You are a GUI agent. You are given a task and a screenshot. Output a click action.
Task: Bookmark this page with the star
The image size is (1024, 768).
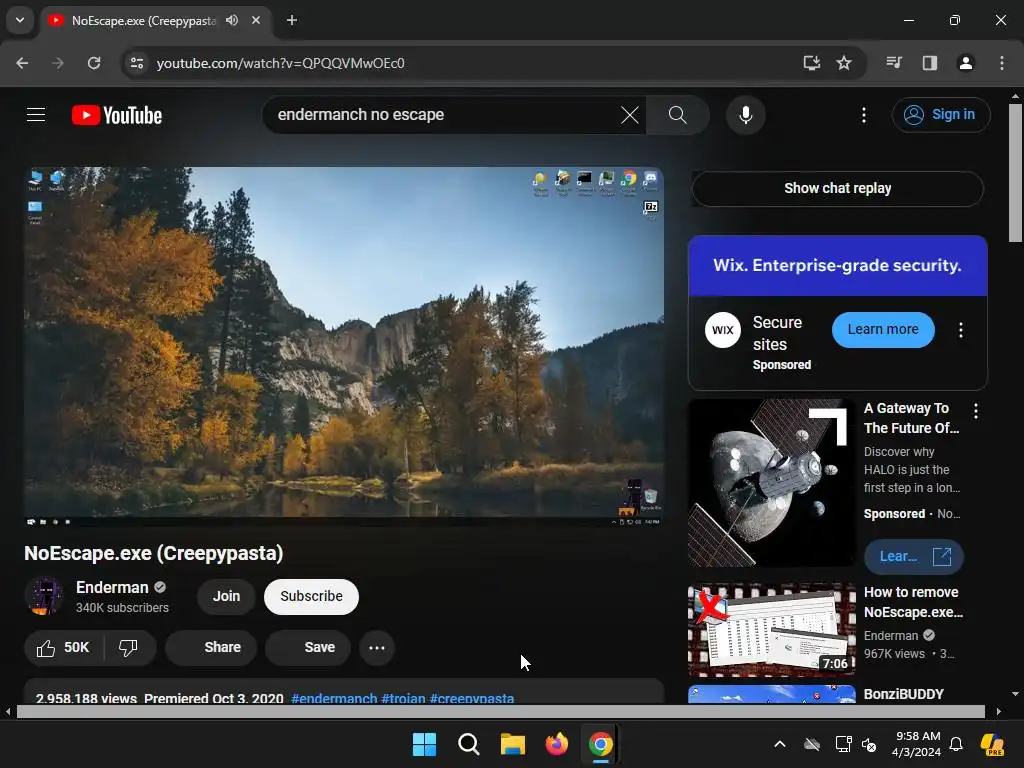click(844, 63)
